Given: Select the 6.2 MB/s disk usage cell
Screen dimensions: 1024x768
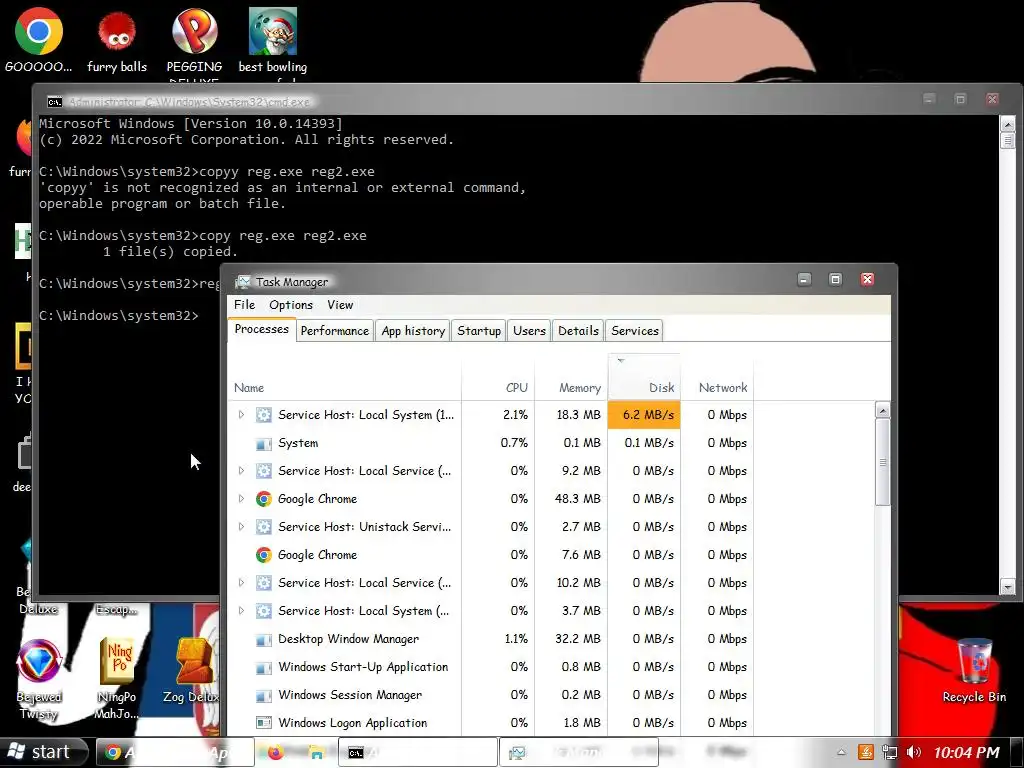Looking at the screenshot, I should pyautogui.click(x=644, y=415).
